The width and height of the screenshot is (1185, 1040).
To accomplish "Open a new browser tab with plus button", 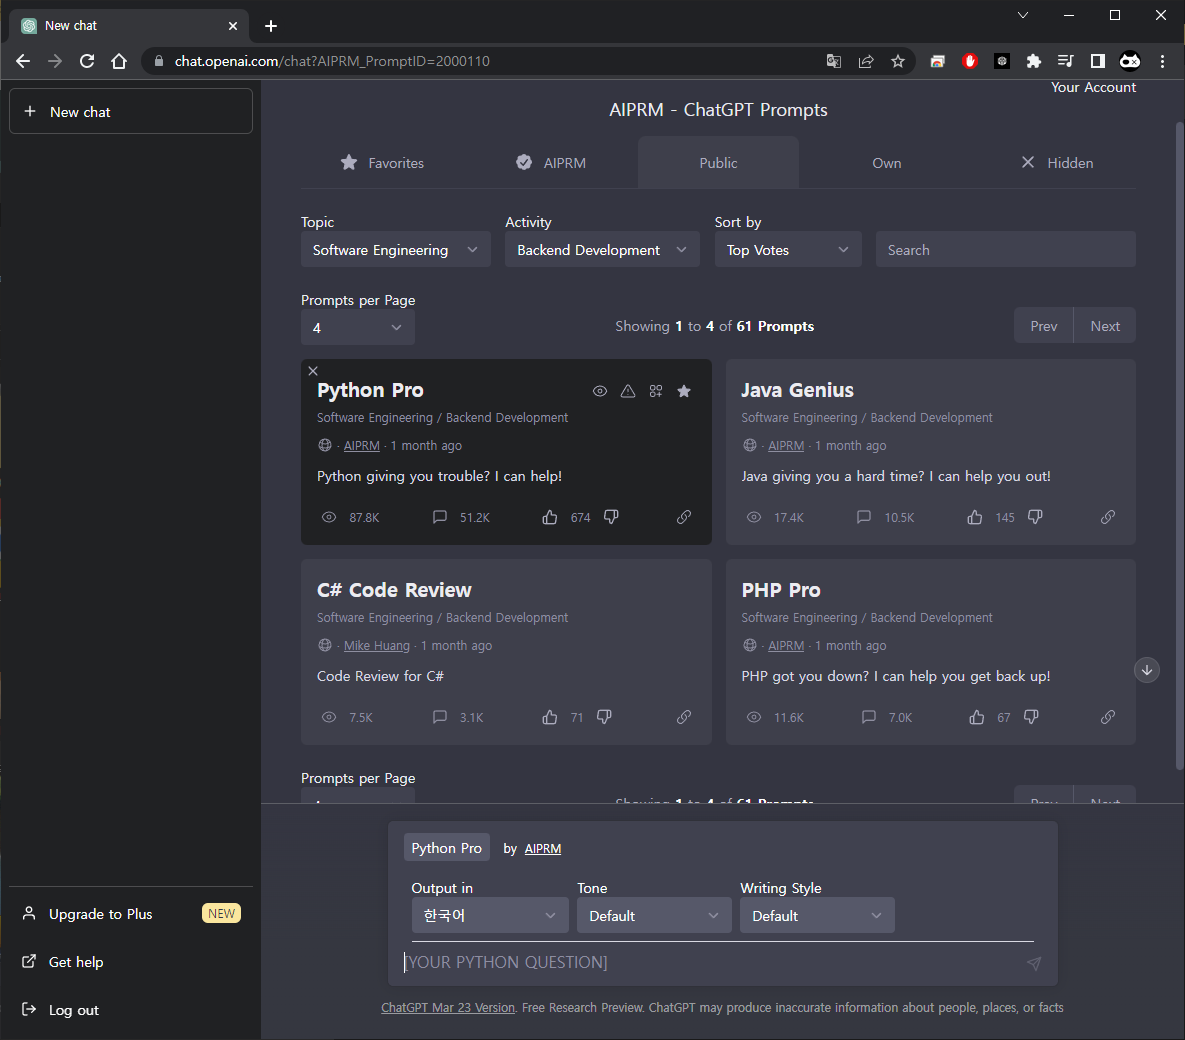I will (x=271, y=26).
